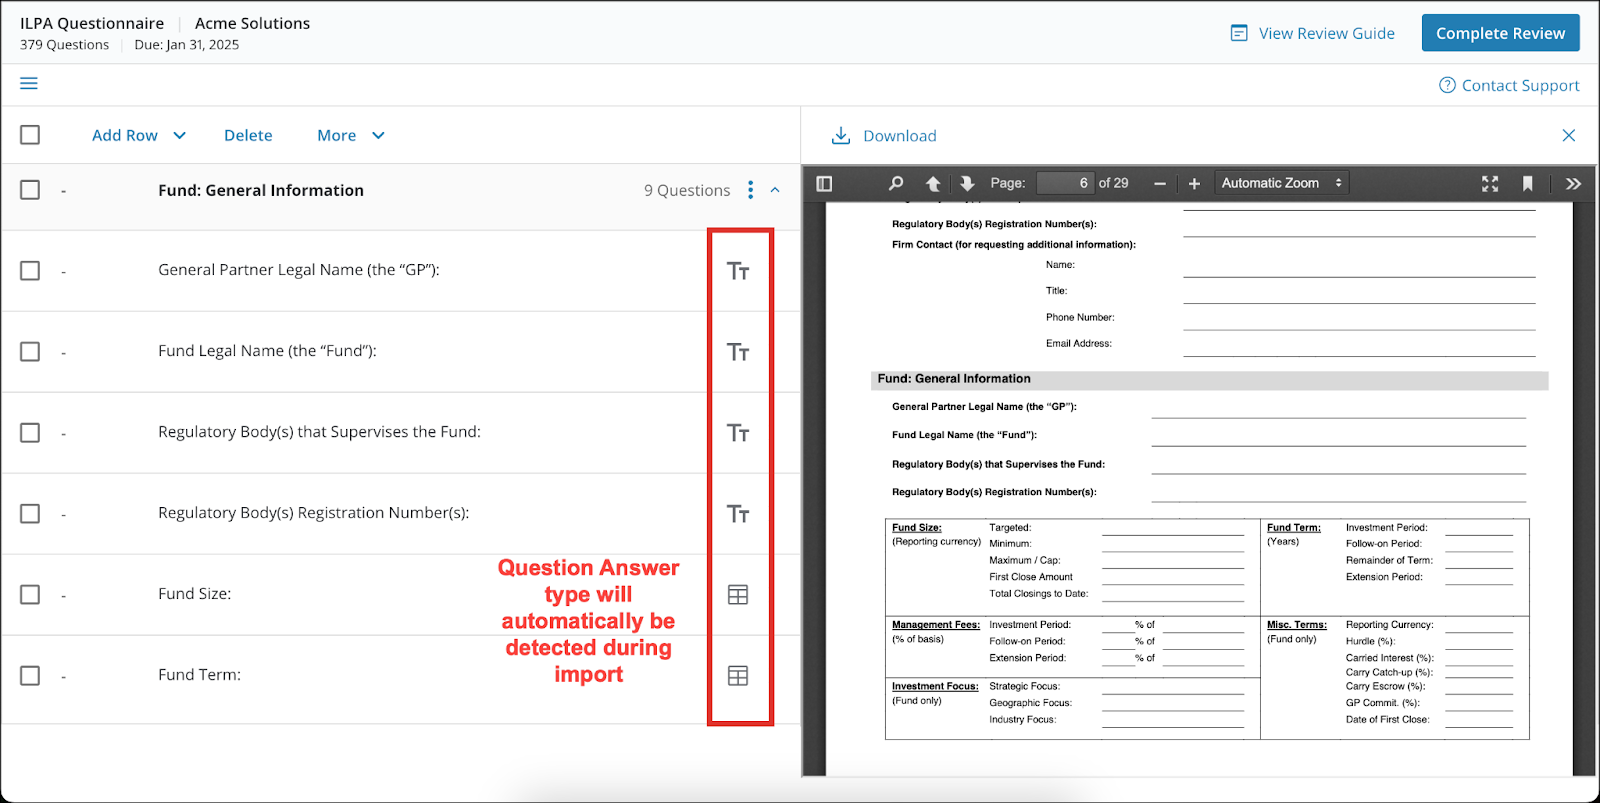Select the General Partner Legal Name checkbox

(x=30, y=271)
